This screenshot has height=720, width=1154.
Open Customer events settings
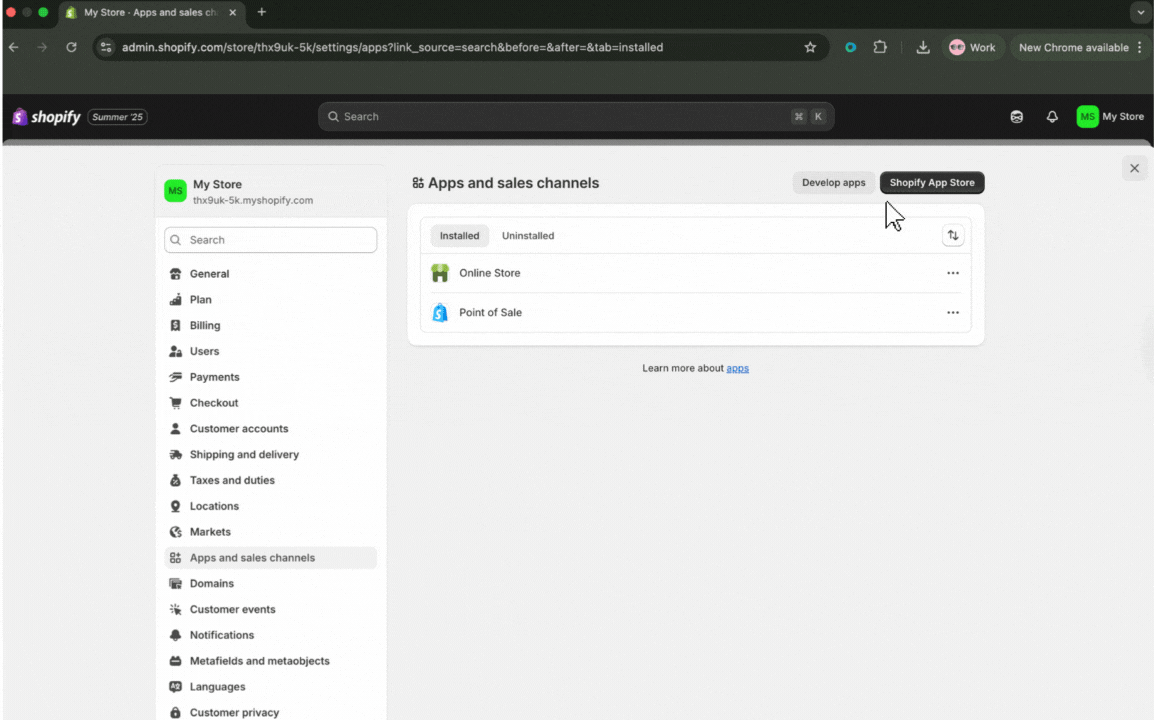(270, 609)
